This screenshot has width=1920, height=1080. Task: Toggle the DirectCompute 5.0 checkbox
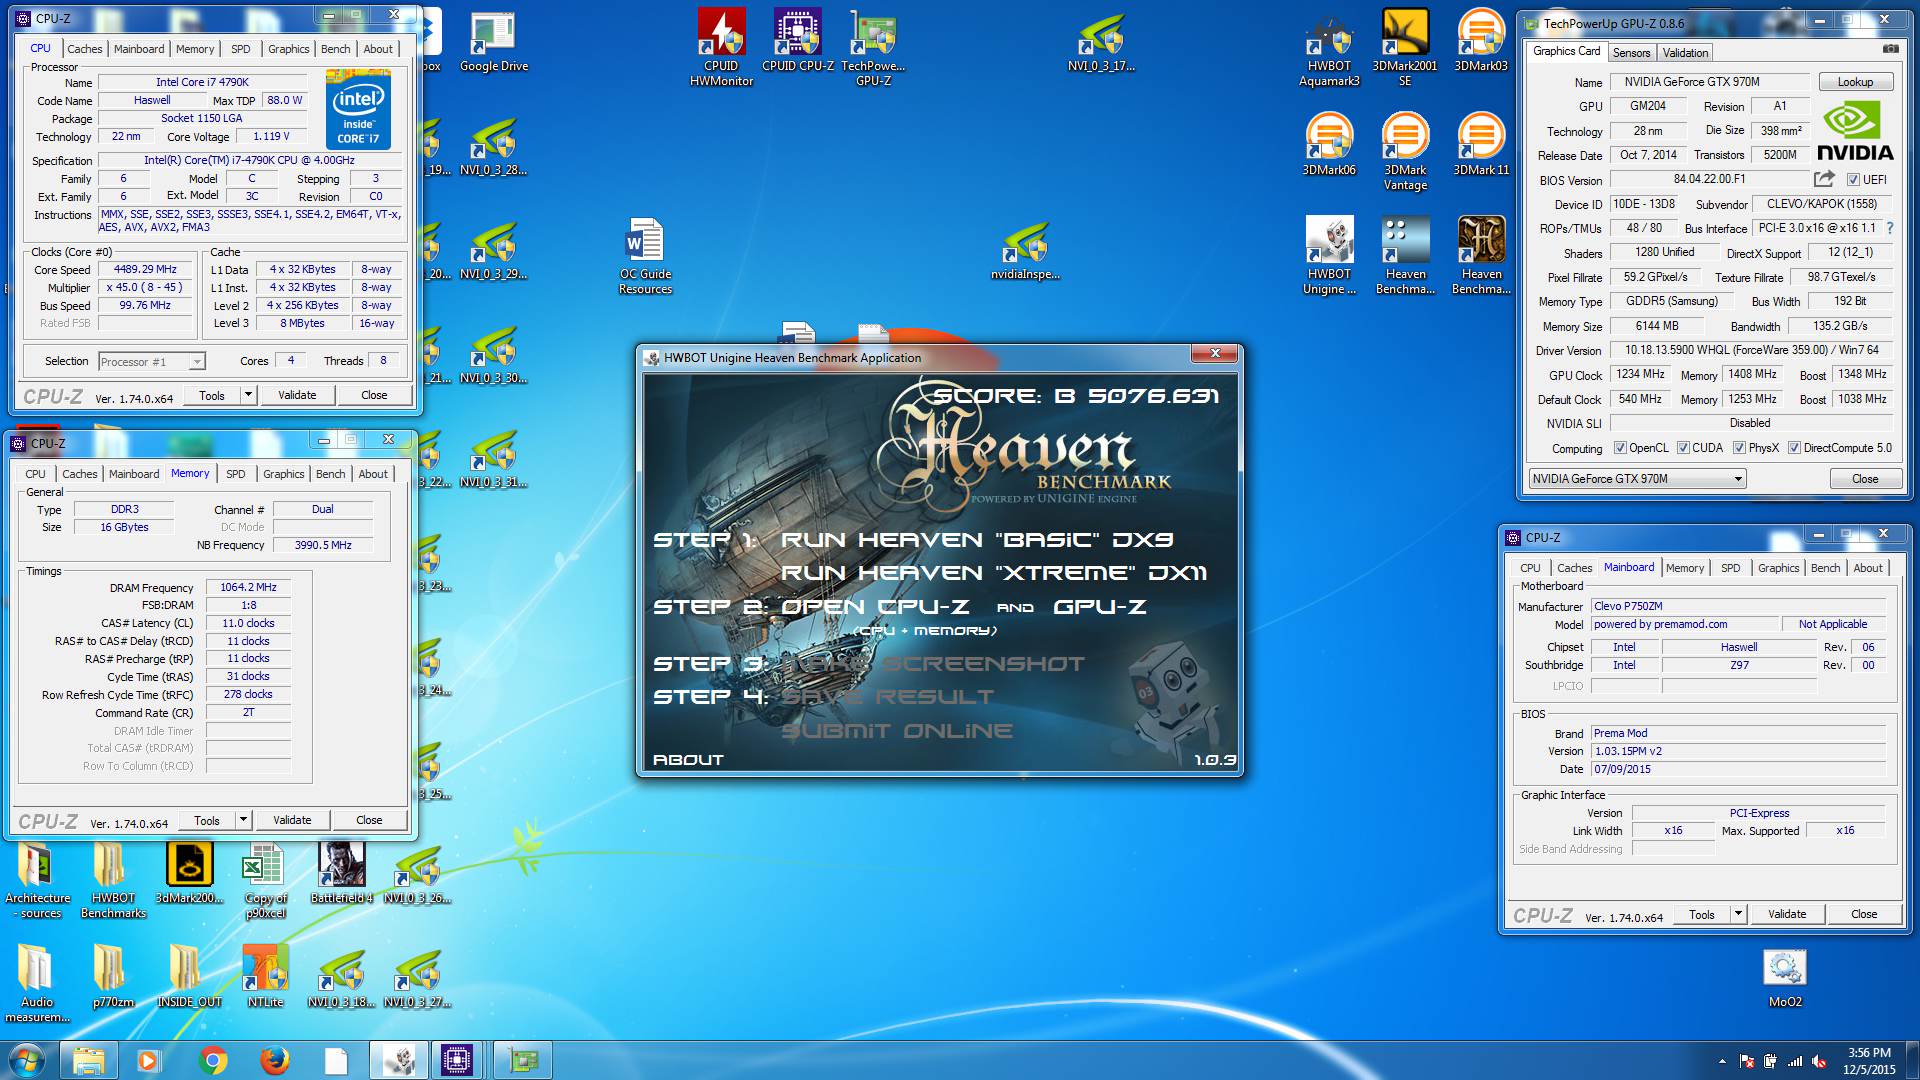point(1794,448)
